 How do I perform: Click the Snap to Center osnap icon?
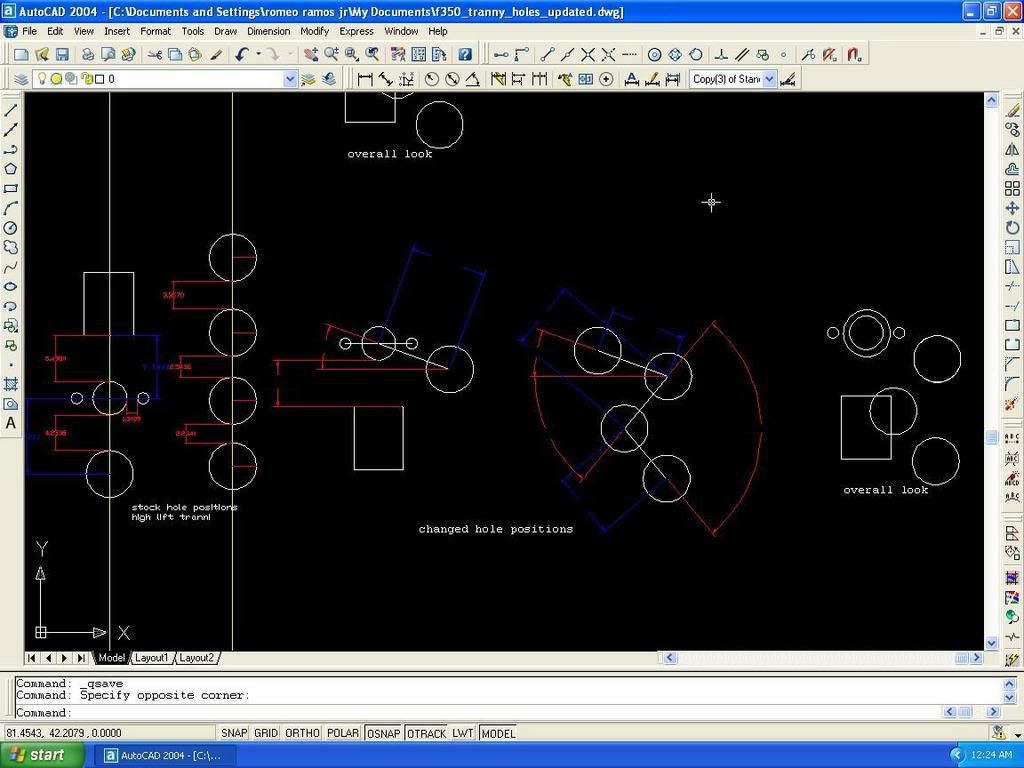(x=654, y=54)
